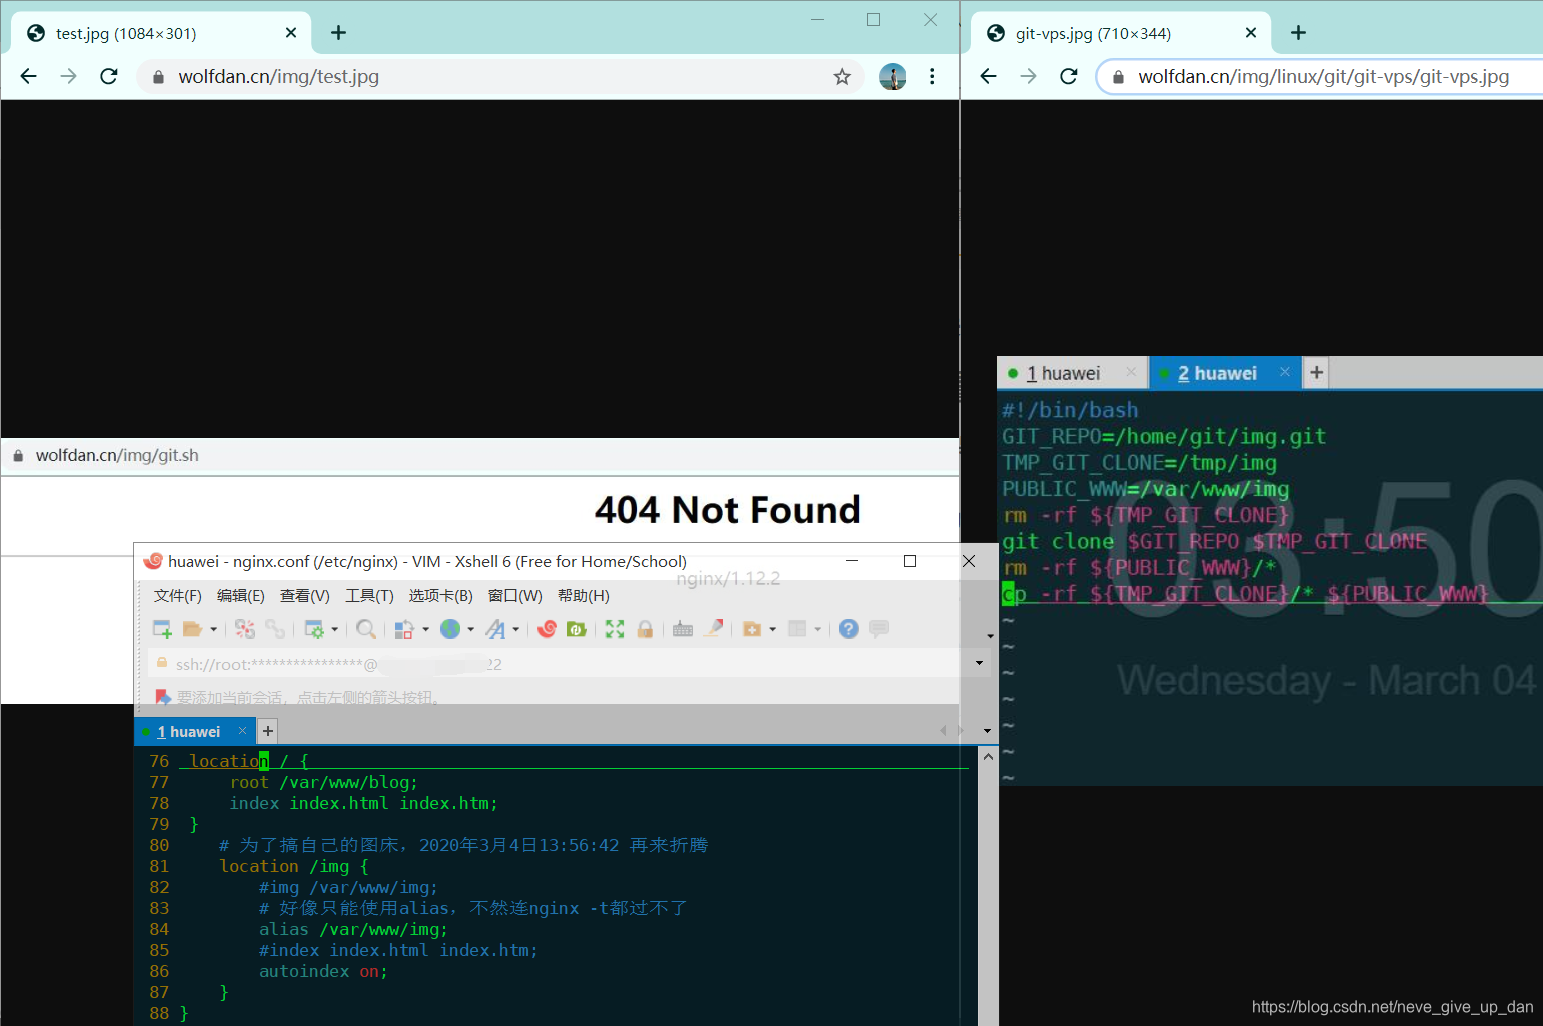This screenshot has height=1026, width=1543.
Task: Close the git-vps.jpg browser tab
Action: click(x=1251, y=33)
